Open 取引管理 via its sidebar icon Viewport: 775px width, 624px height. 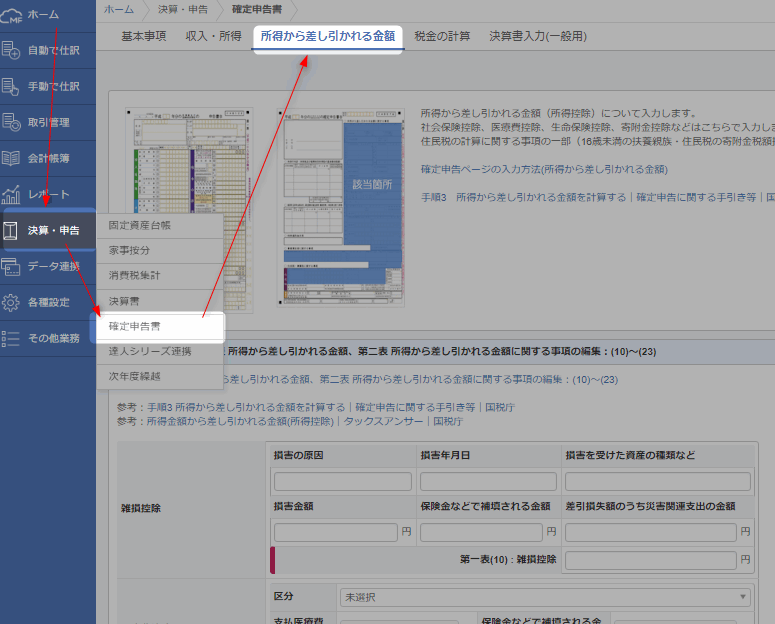pos(12,122)
